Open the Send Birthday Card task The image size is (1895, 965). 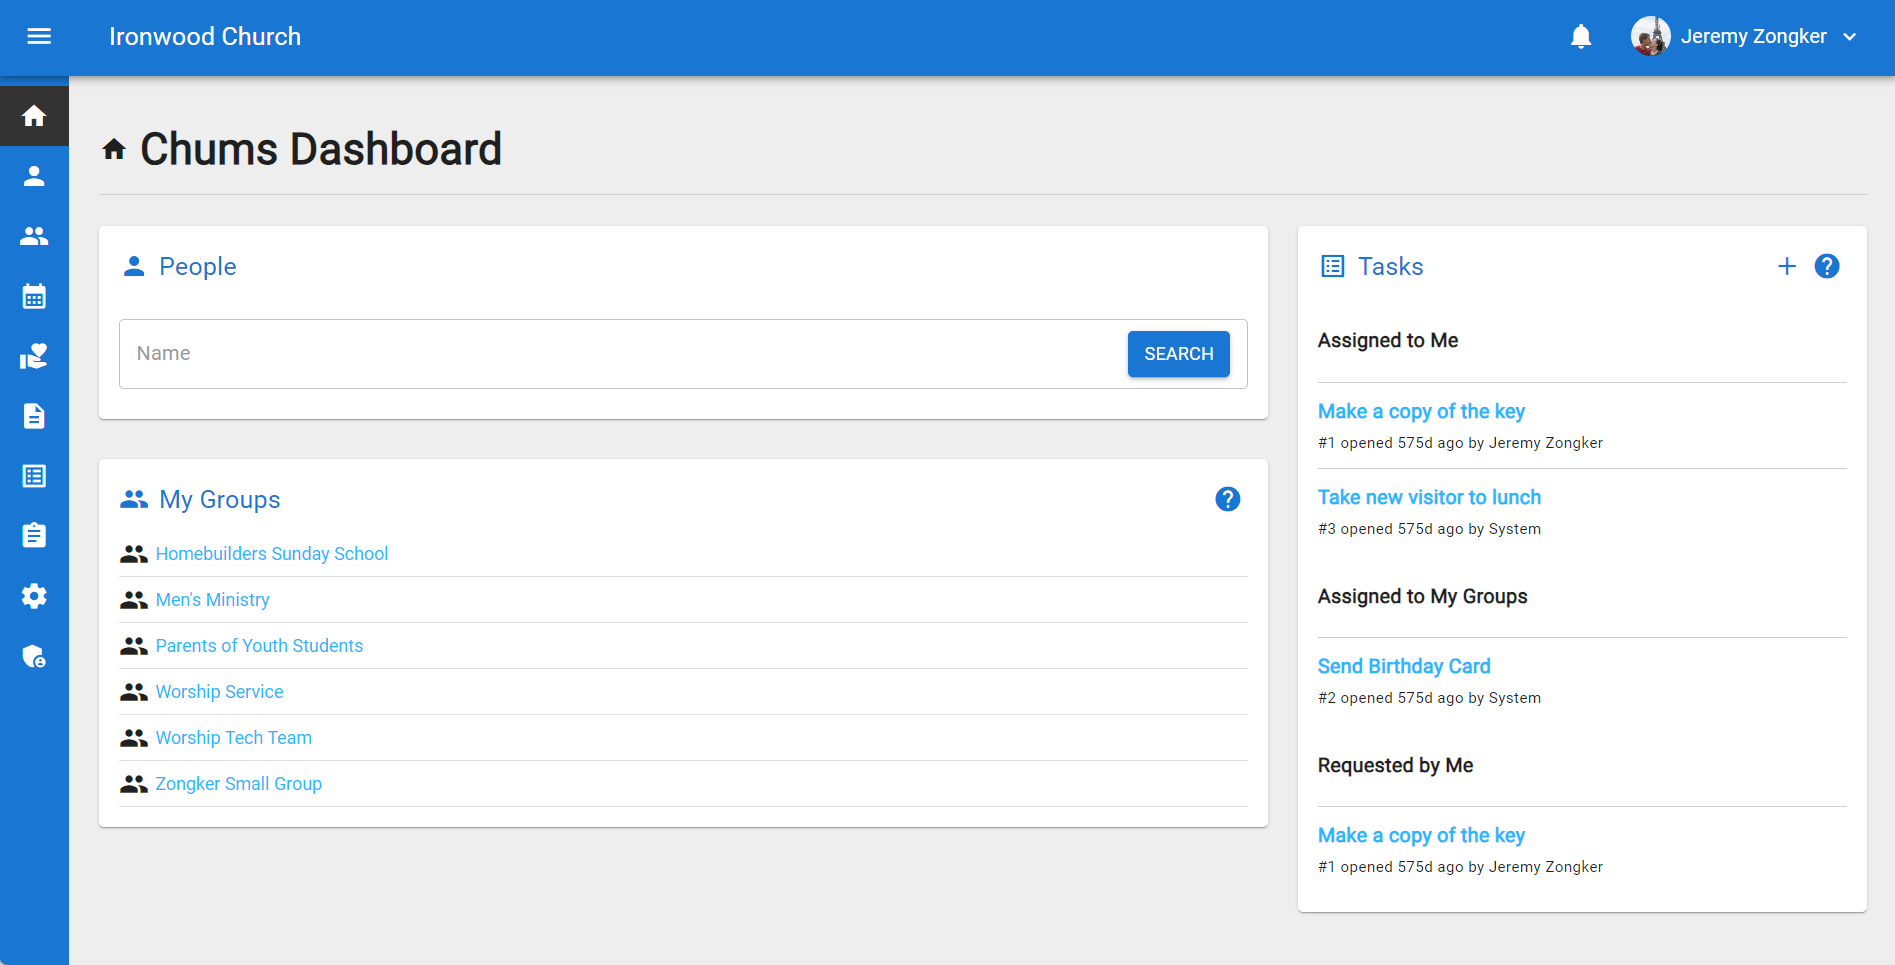pos(1403,666)
